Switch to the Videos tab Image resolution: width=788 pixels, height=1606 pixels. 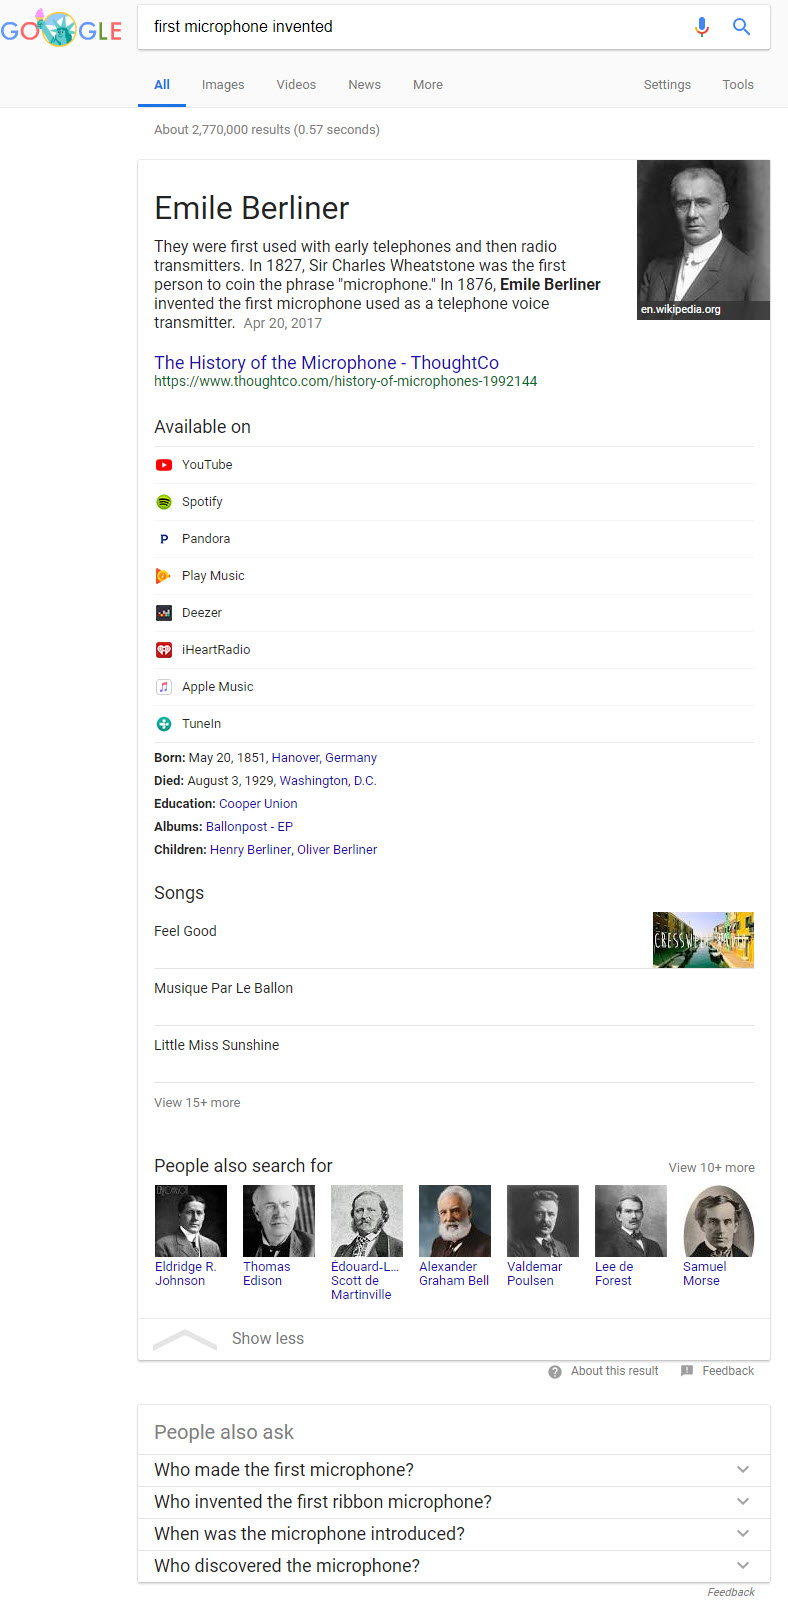pyautogui.click(x=296, y=85)
